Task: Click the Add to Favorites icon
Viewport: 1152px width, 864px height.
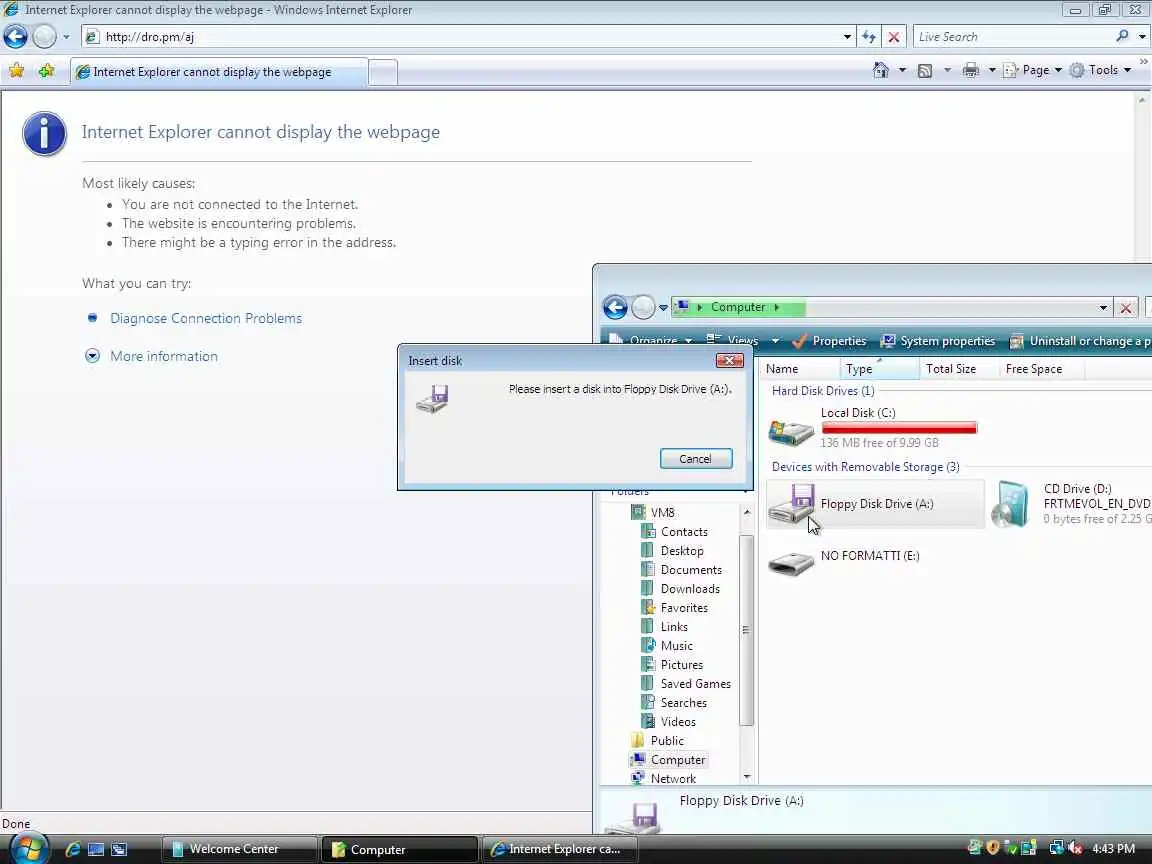Action: (46, 71)
